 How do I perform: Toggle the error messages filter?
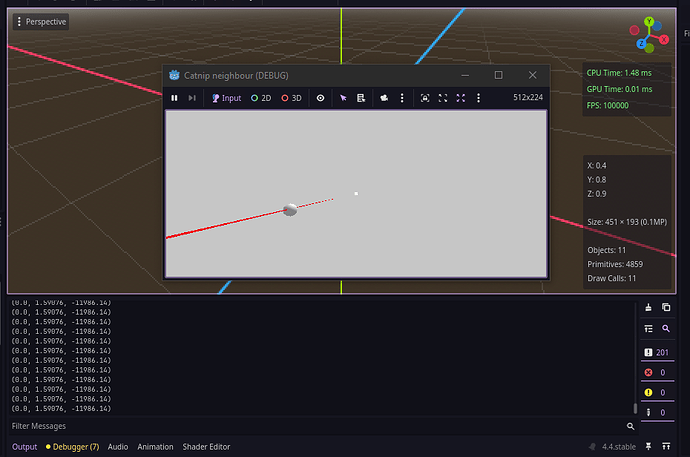click(x=657, y=372)
